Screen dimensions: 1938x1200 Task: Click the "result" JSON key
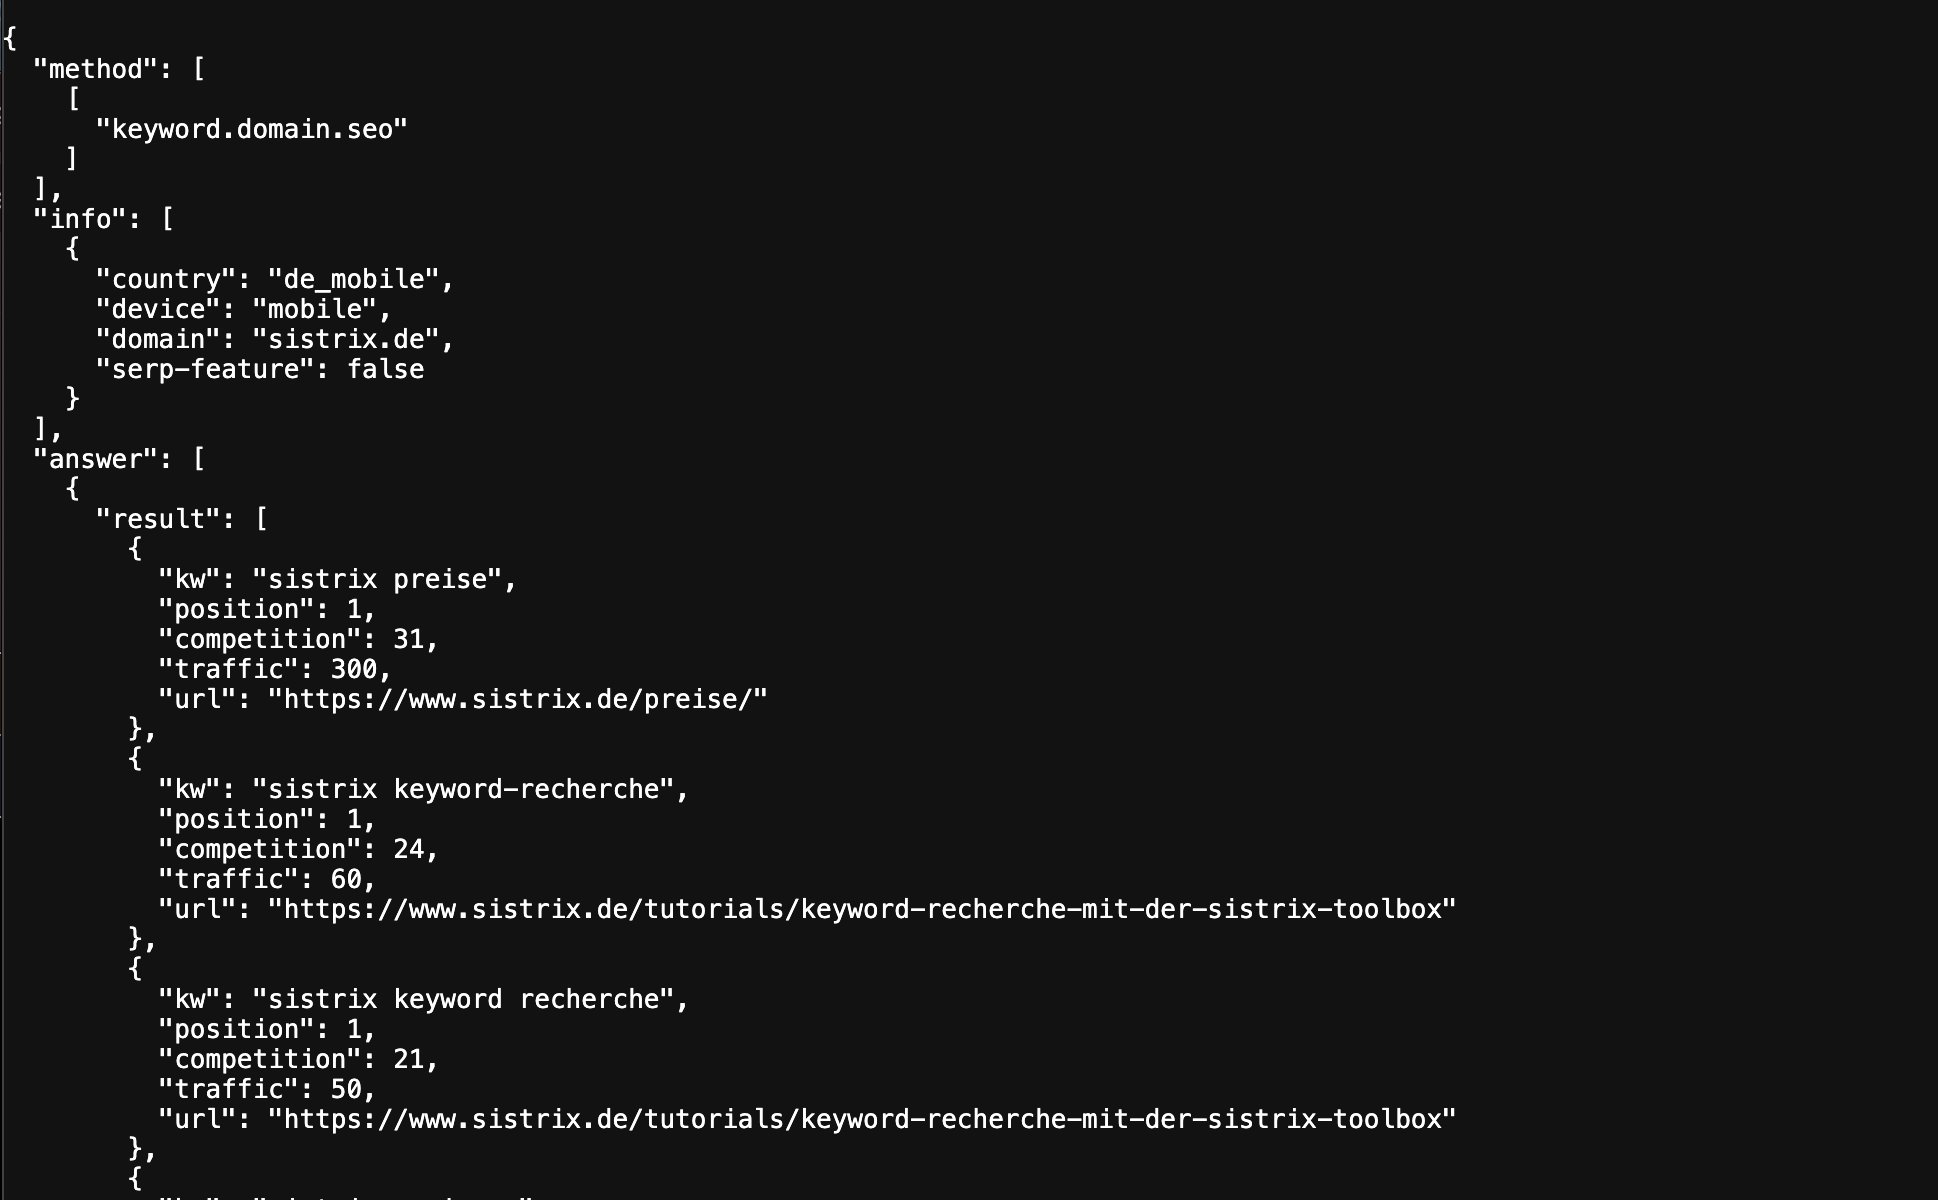158,519
